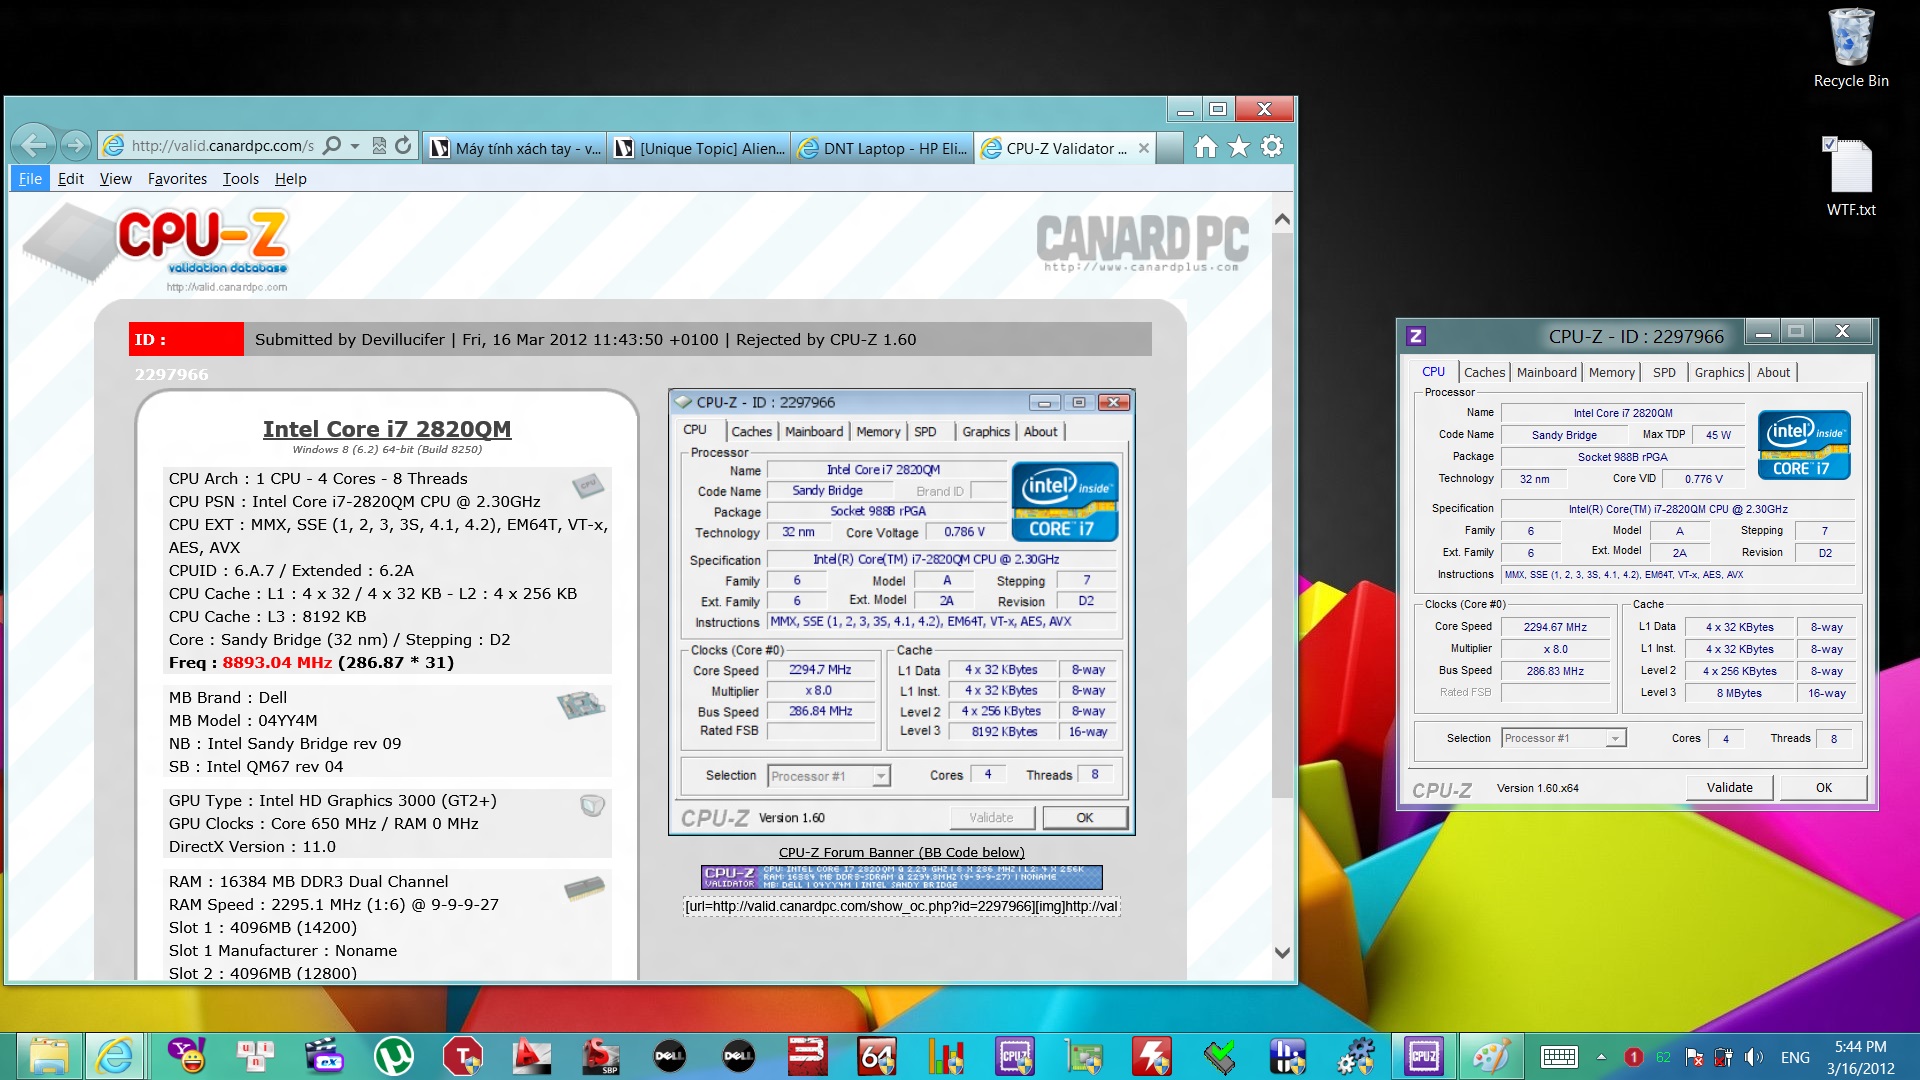The image size is (1920, 1080).
Task: Open the Favorites menu in the menu bar
Action: 177,179
